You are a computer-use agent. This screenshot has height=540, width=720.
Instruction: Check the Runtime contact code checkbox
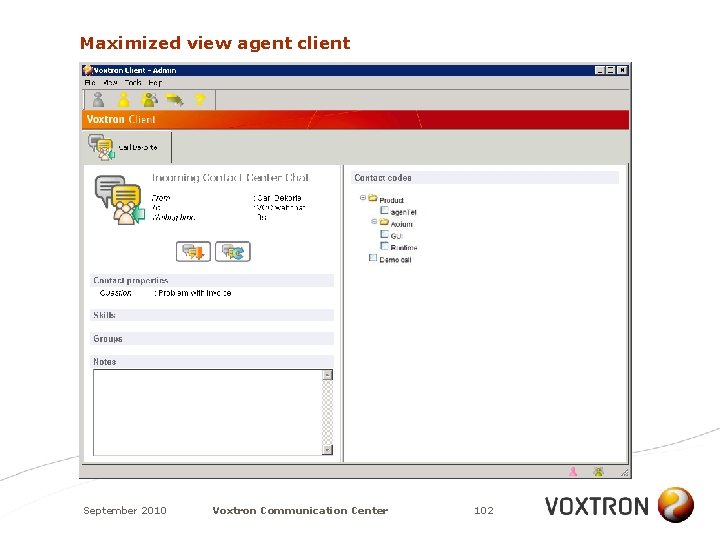[385, 246]
